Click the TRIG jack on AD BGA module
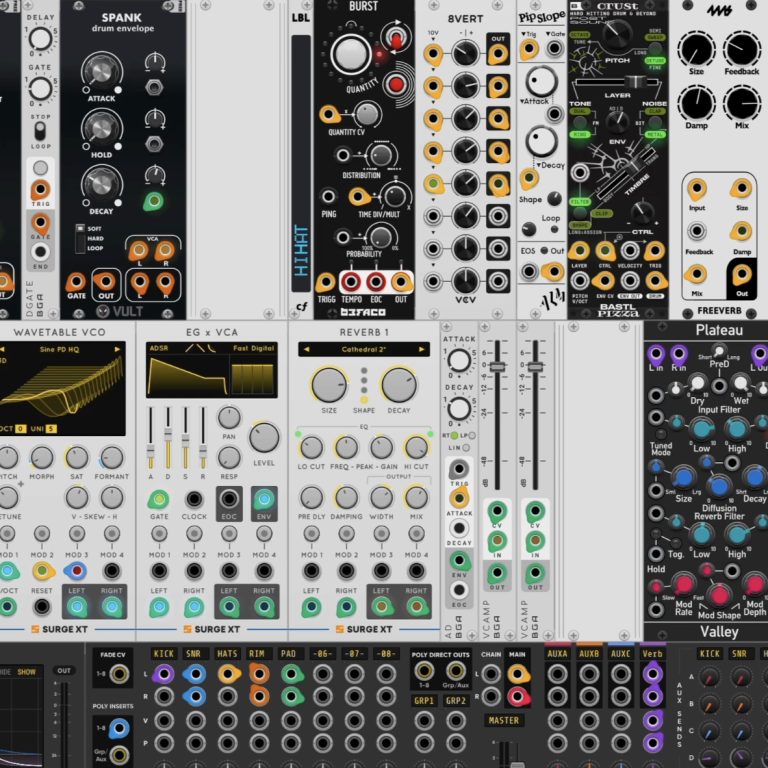768x768 pixels. [x=459, y=469]
